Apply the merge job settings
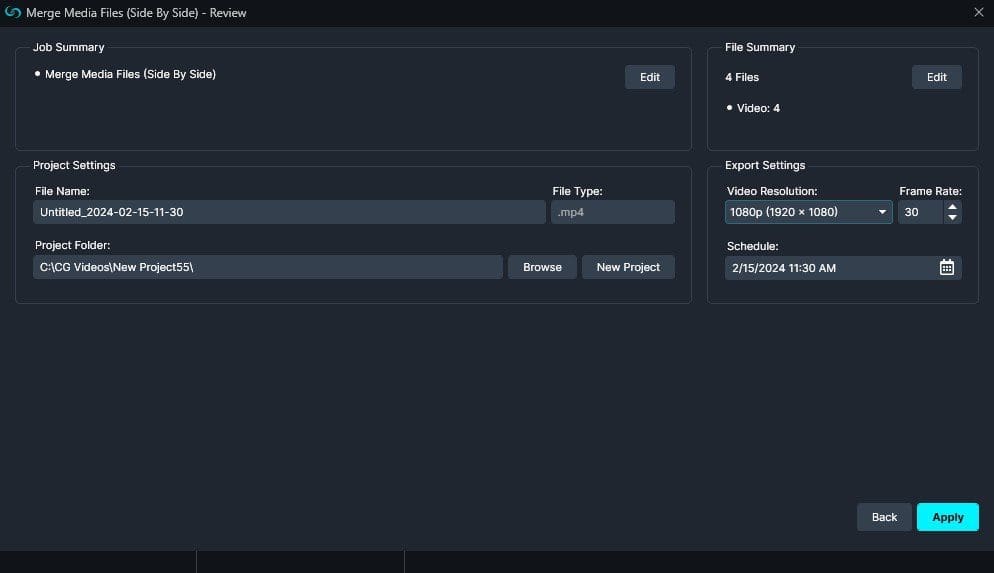The image size is (994, 573). (x=948, y=517)
